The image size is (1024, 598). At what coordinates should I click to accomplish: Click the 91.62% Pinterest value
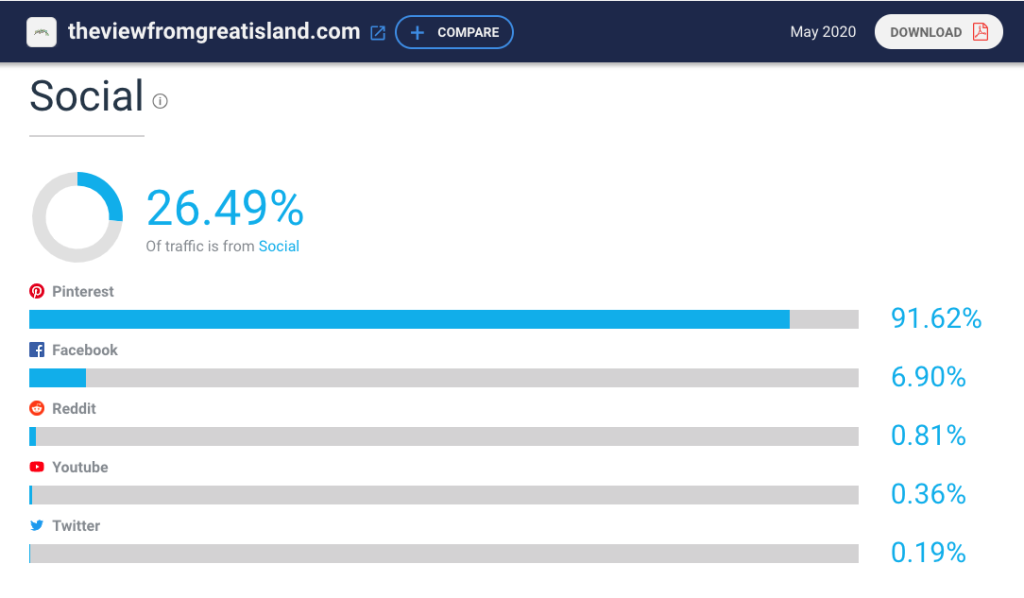[x=936, y=319]
